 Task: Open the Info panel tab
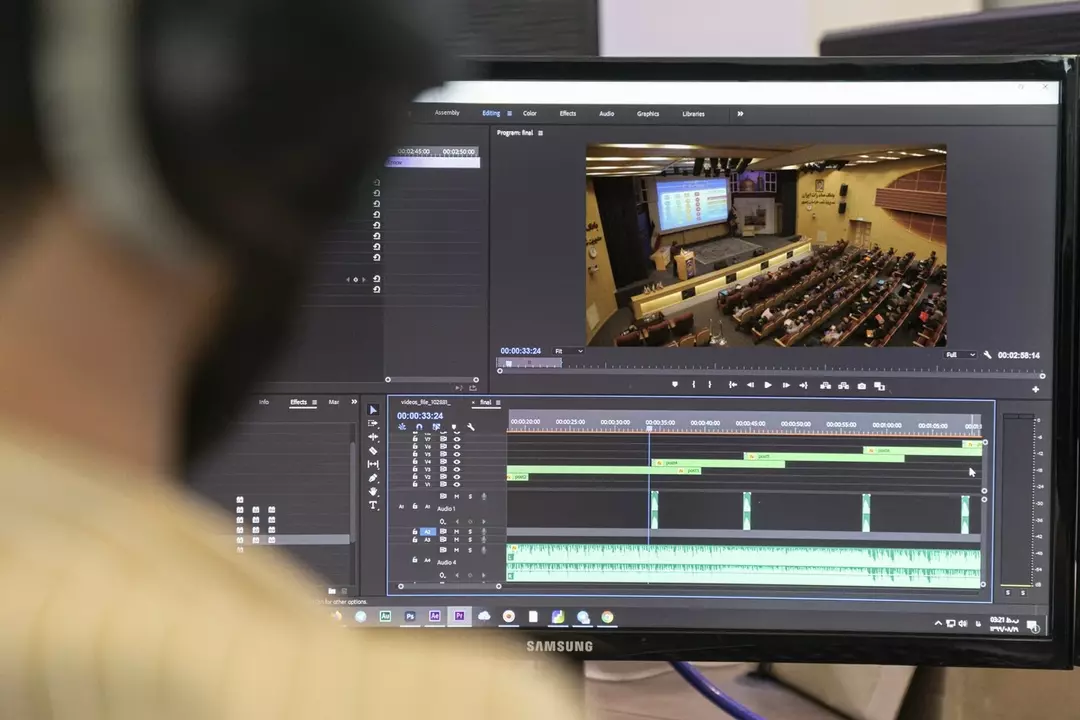click(264, 402)
